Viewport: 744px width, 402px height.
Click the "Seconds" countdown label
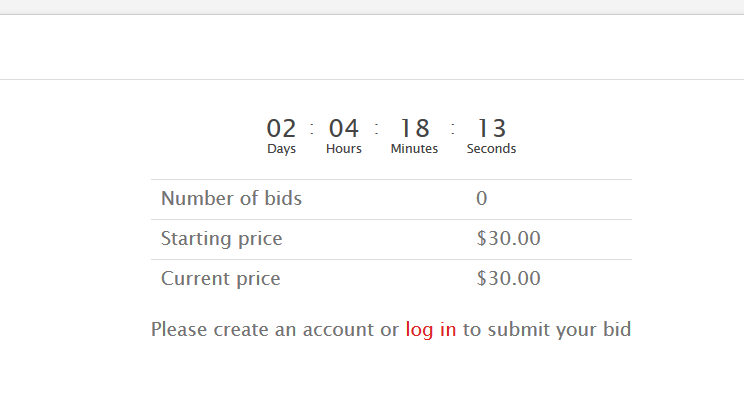(491, 149)
